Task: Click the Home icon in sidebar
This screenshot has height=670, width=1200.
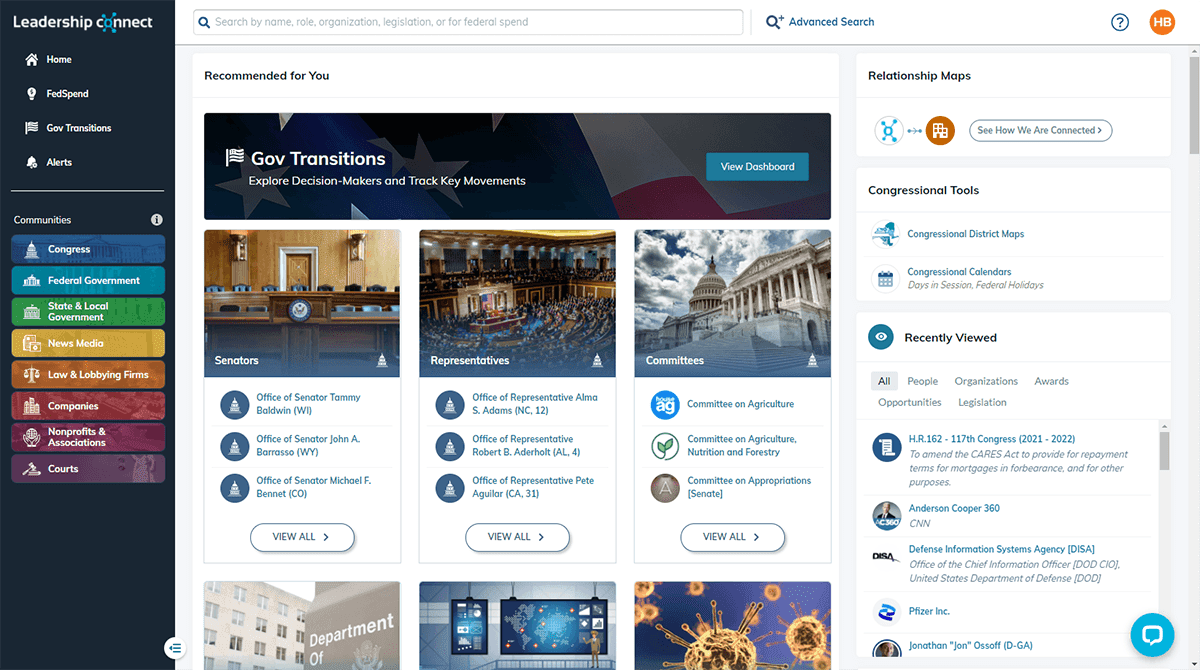Action: [32, 60]
